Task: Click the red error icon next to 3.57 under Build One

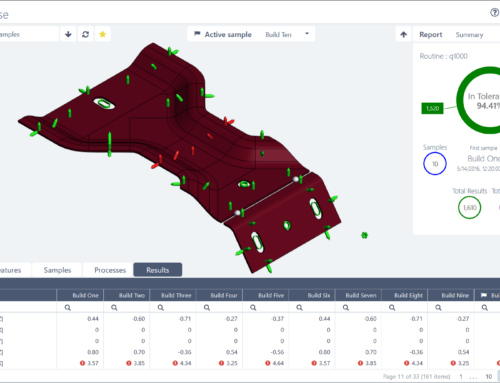Action: [82, 363]
